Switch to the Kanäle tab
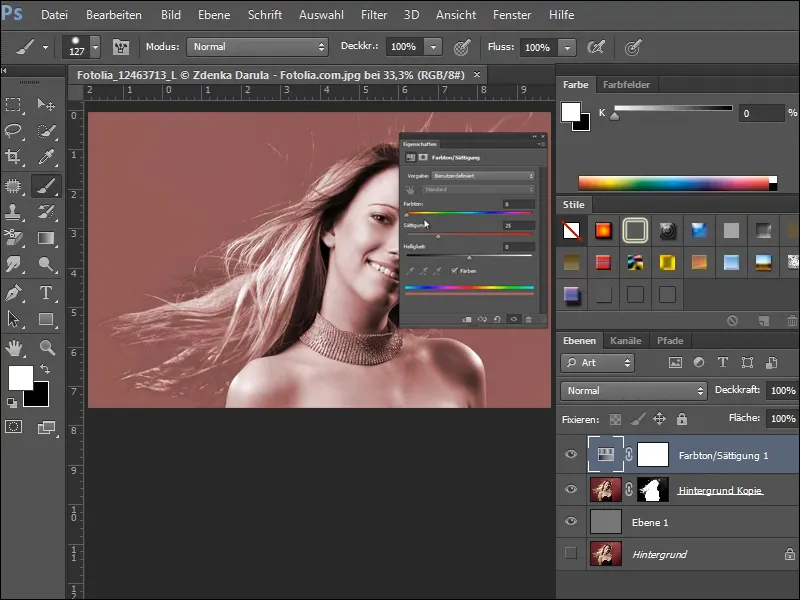This screenshot has height=600, width=800. [626, 340]
